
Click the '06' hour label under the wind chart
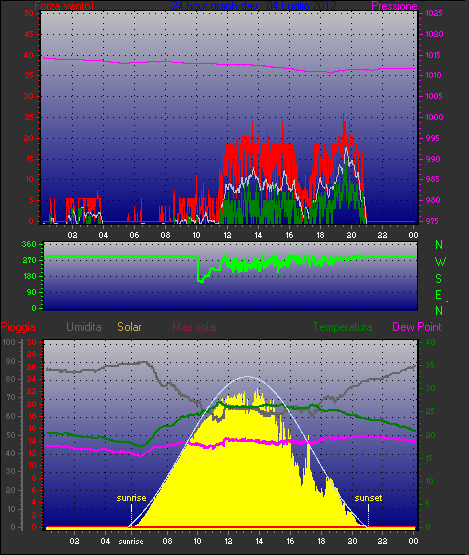134,235
